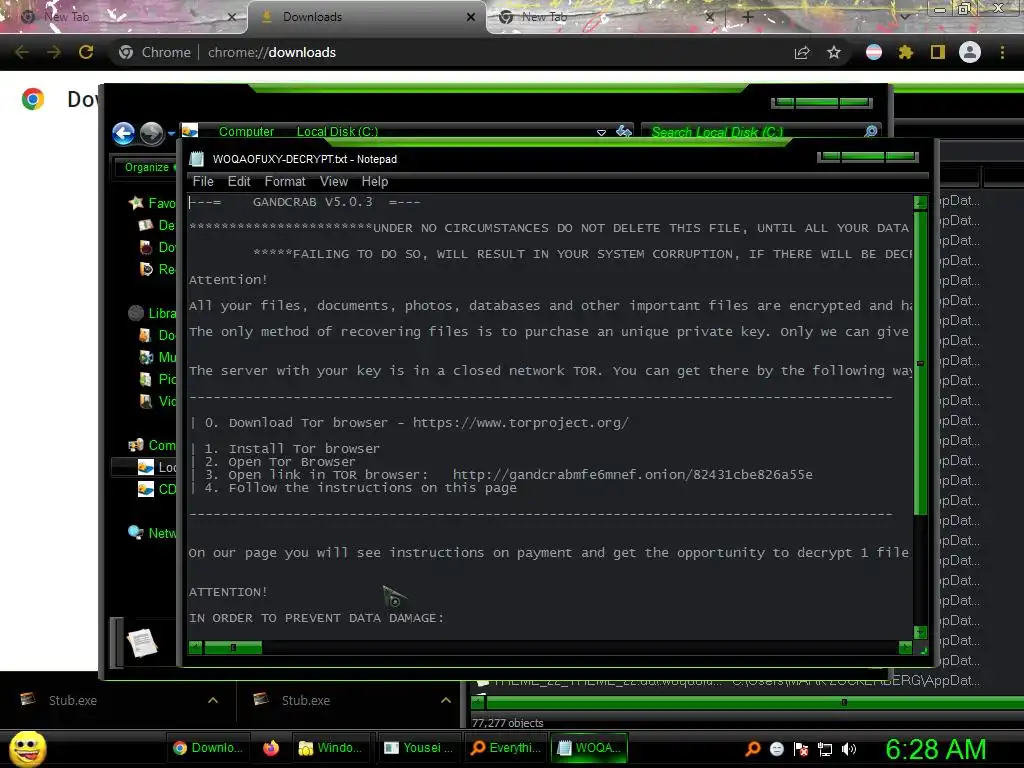The height and width of the screenshot is (768, 1024).
Task: Open the smiley Start button
Action: [28, 748]
